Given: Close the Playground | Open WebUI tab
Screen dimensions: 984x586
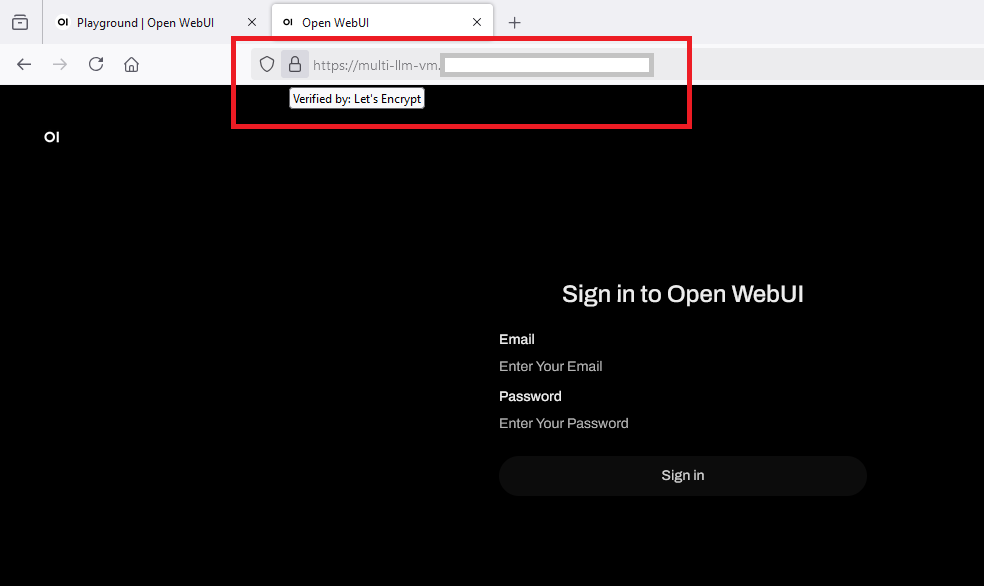Looking at the screenshot, I should pyautogui.click(x=252, y=23).
